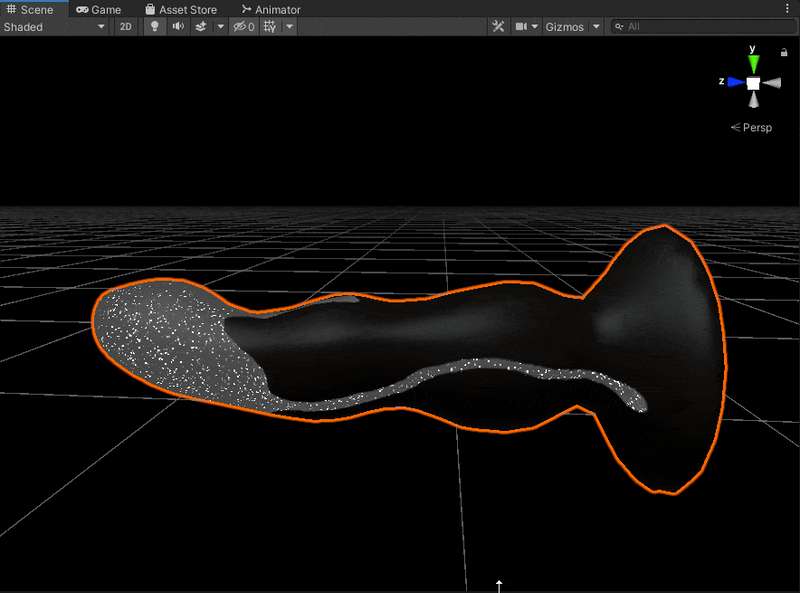
Task: Open the Shaded draw mode dropdown
Action: point(54,27)
